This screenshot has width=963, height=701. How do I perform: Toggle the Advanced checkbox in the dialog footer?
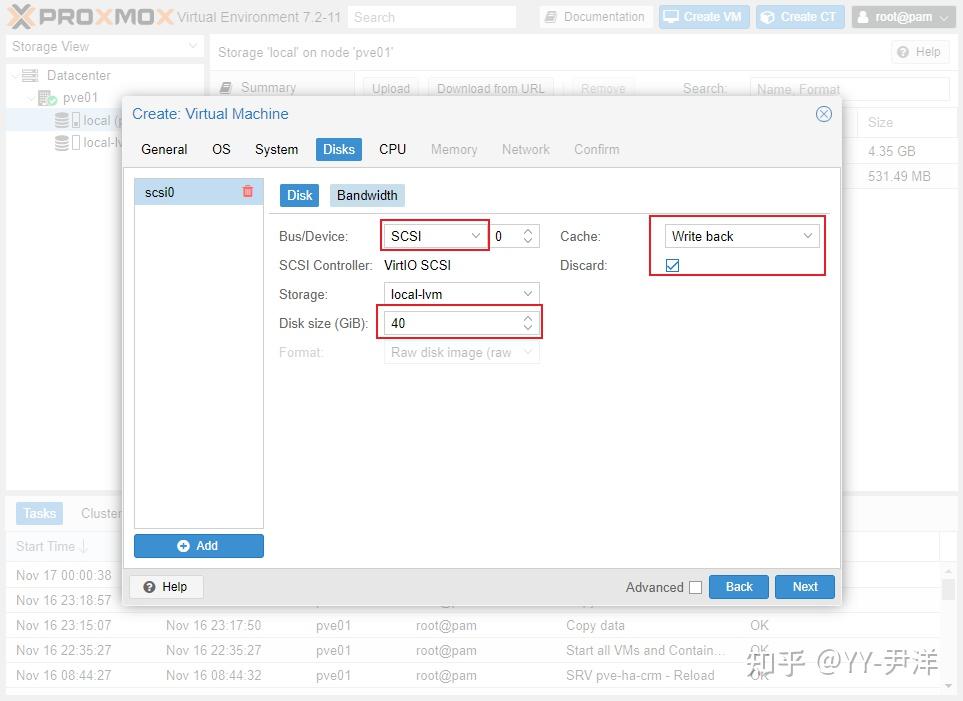click(x=695, y=587)
